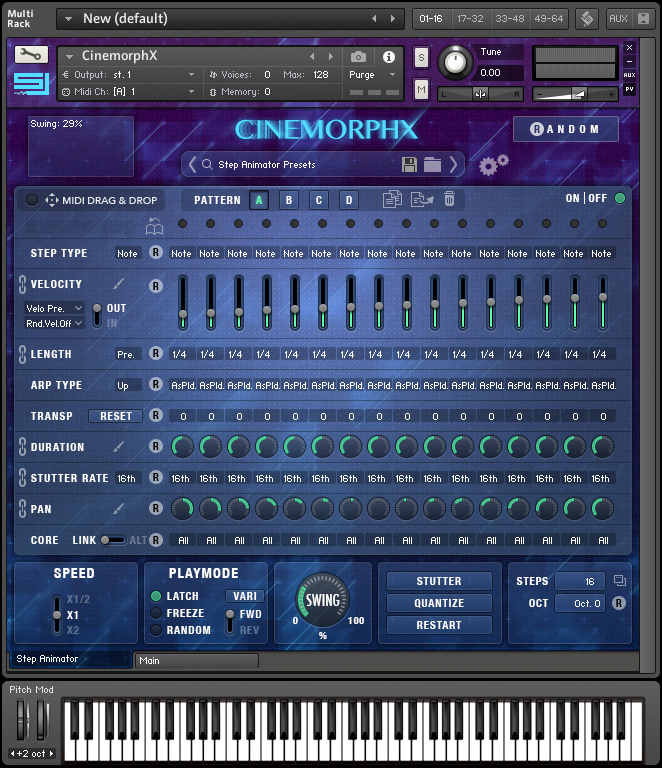Screen dimensions: 662x768
Task: Click the Step Animator Presets search field
Action: 304,165
